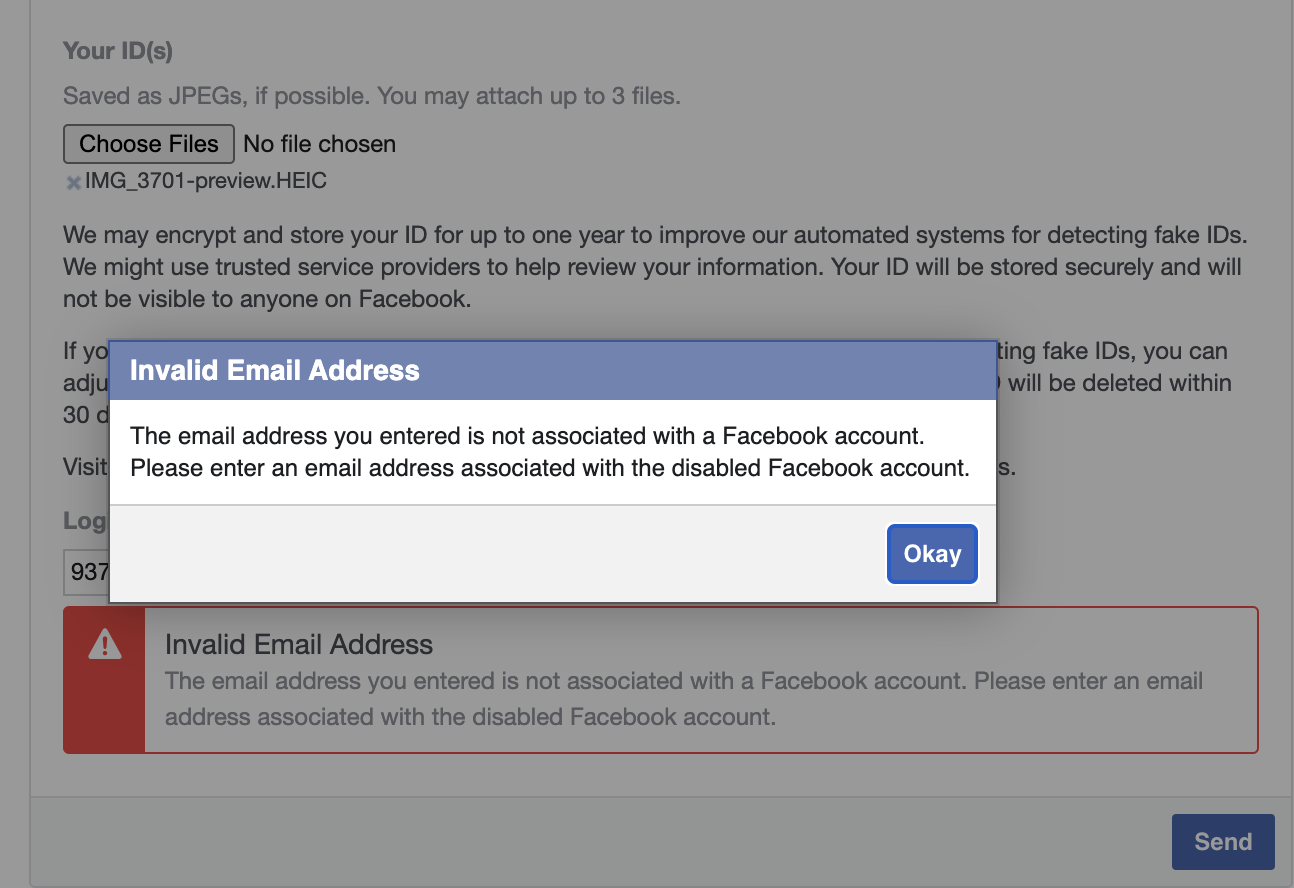The width and height of the screenshot is (1294, 888).
Task: Click the Invalid Email Address heading in the red banner
Action: 299,644
